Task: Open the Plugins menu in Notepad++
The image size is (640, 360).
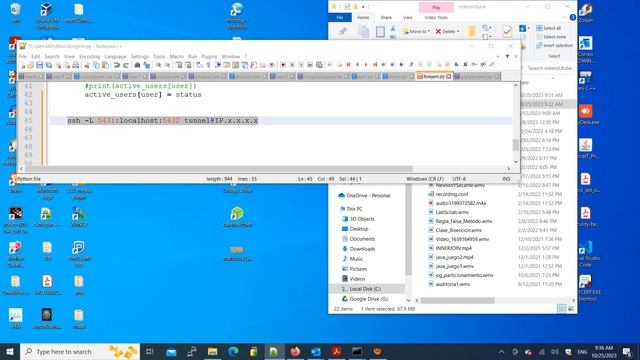Action: click(x=209, y=56)
